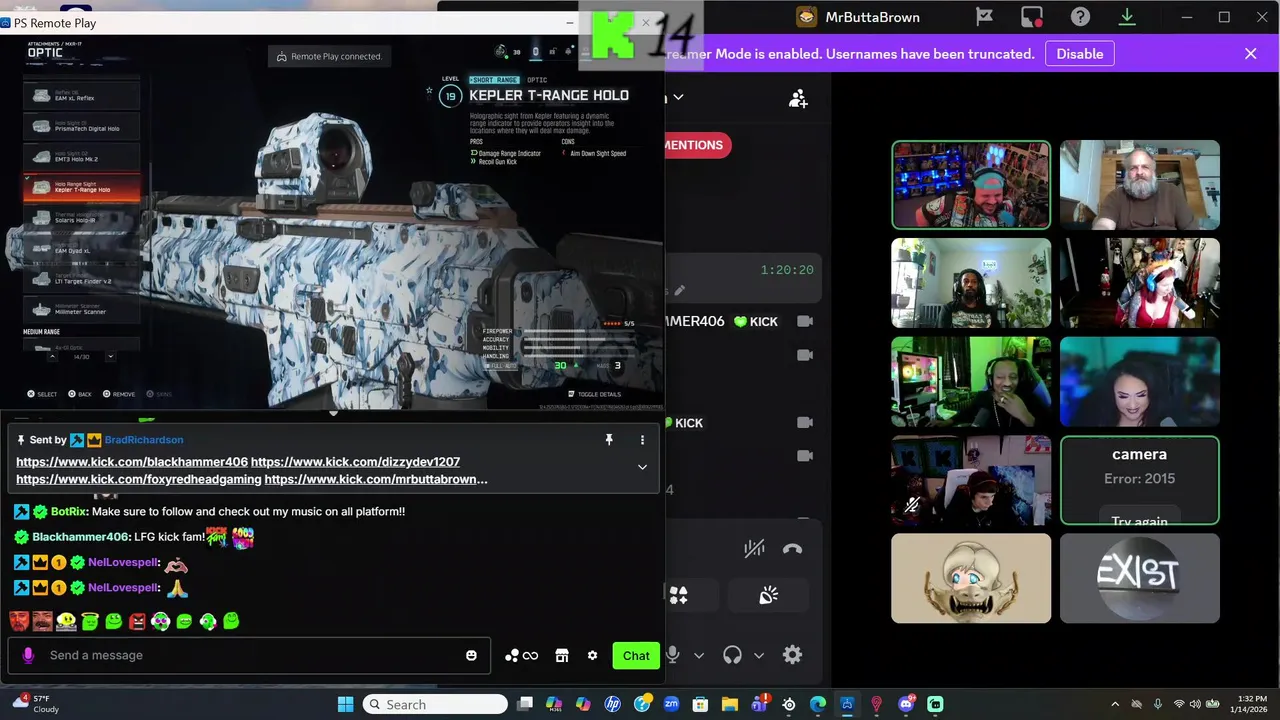The image size is (1280, 720).
Task: Open the Discord soundboard icon
Action: 768,595
